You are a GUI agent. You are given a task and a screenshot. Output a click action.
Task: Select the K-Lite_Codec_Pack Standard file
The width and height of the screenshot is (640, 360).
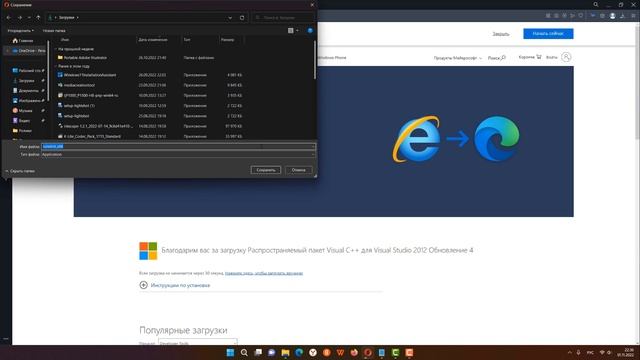point(92,136)
